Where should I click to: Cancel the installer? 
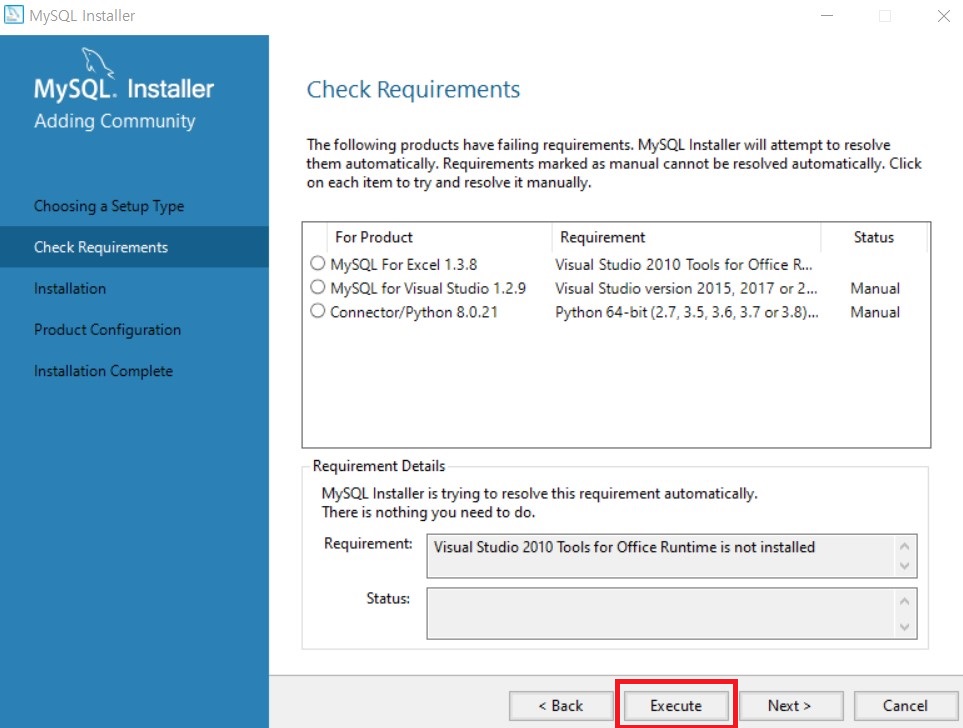tap(905, 705)
